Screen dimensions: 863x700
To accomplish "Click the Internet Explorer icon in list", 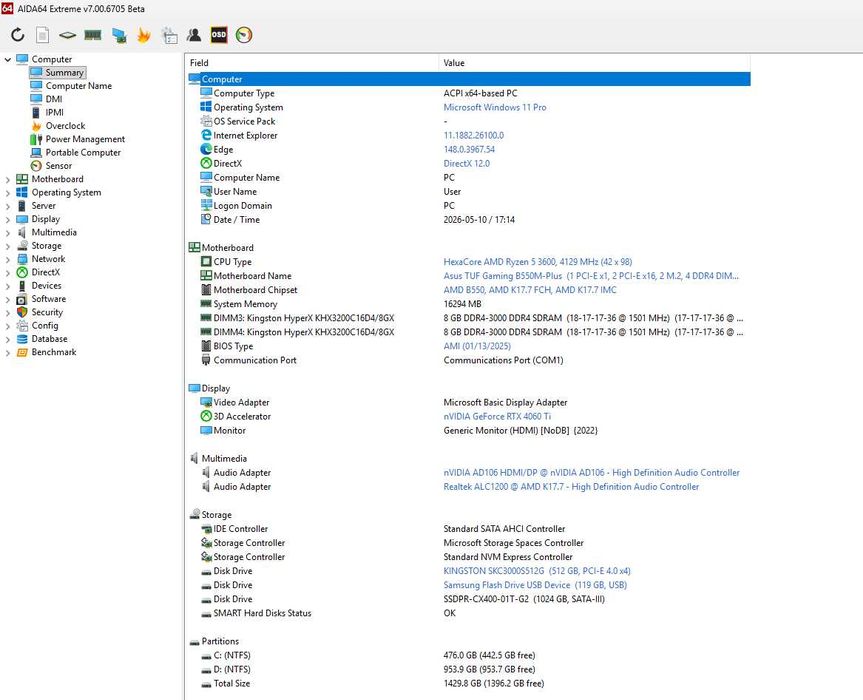I will click(x=206, y=135).
